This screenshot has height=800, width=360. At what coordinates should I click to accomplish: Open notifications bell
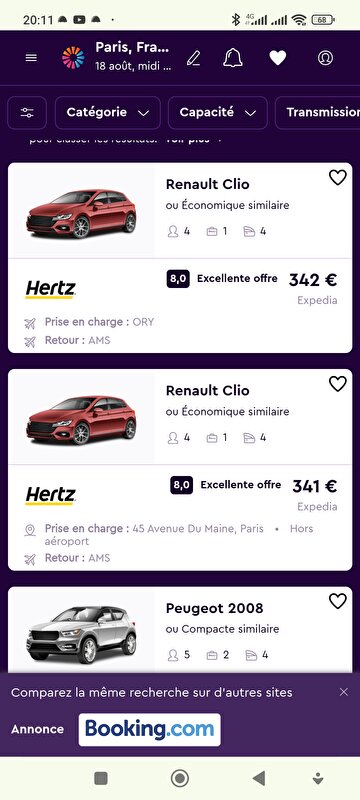click(x=233, y=58)
